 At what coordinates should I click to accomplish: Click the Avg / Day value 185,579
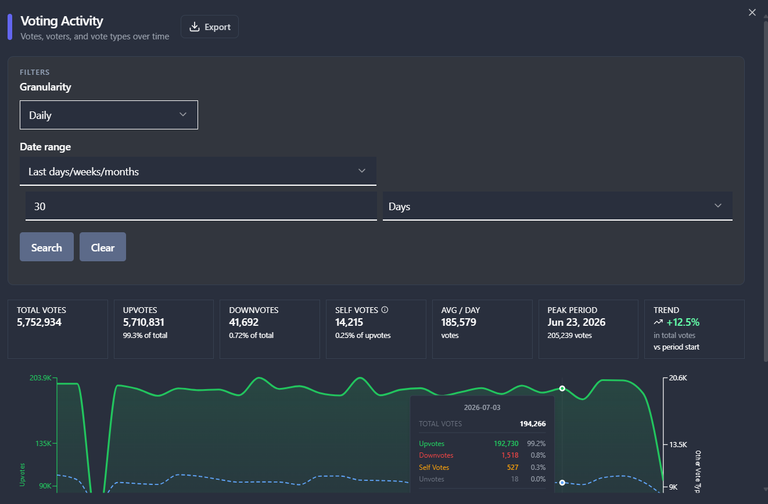pos(458,322)
